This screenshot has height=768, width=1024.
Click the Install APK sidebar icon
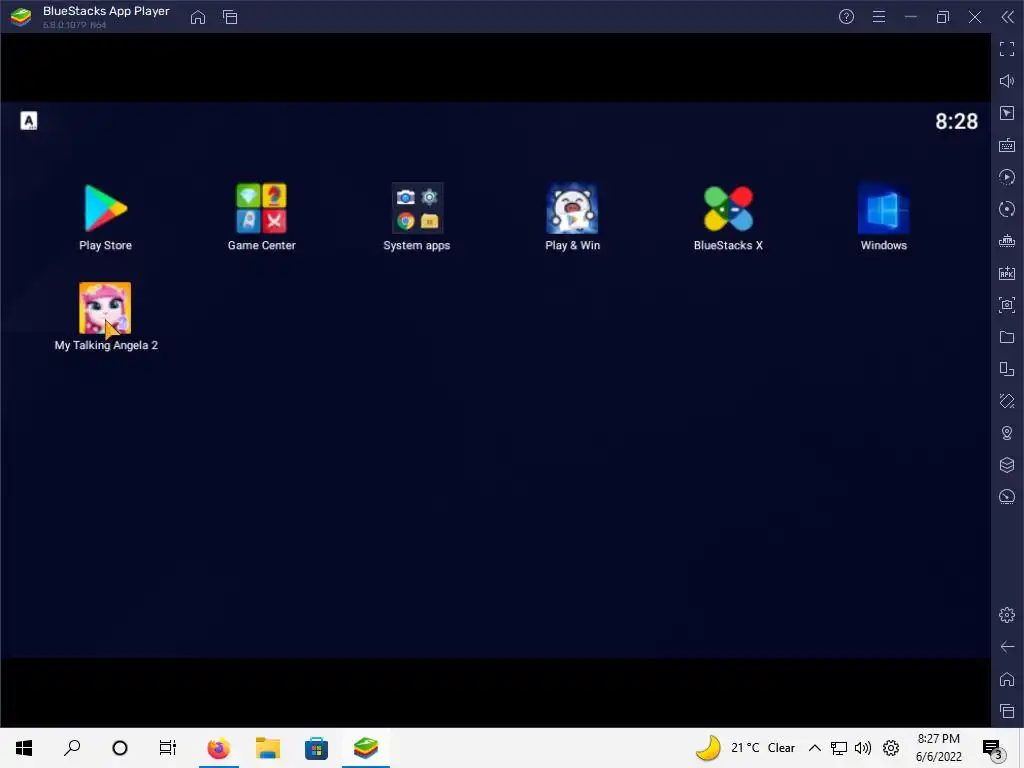click(1007, 273)
